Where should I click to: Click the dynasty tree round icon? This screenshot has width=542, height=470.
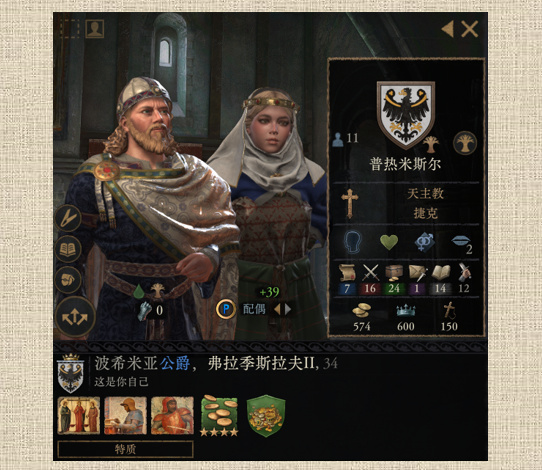[465, 143]
